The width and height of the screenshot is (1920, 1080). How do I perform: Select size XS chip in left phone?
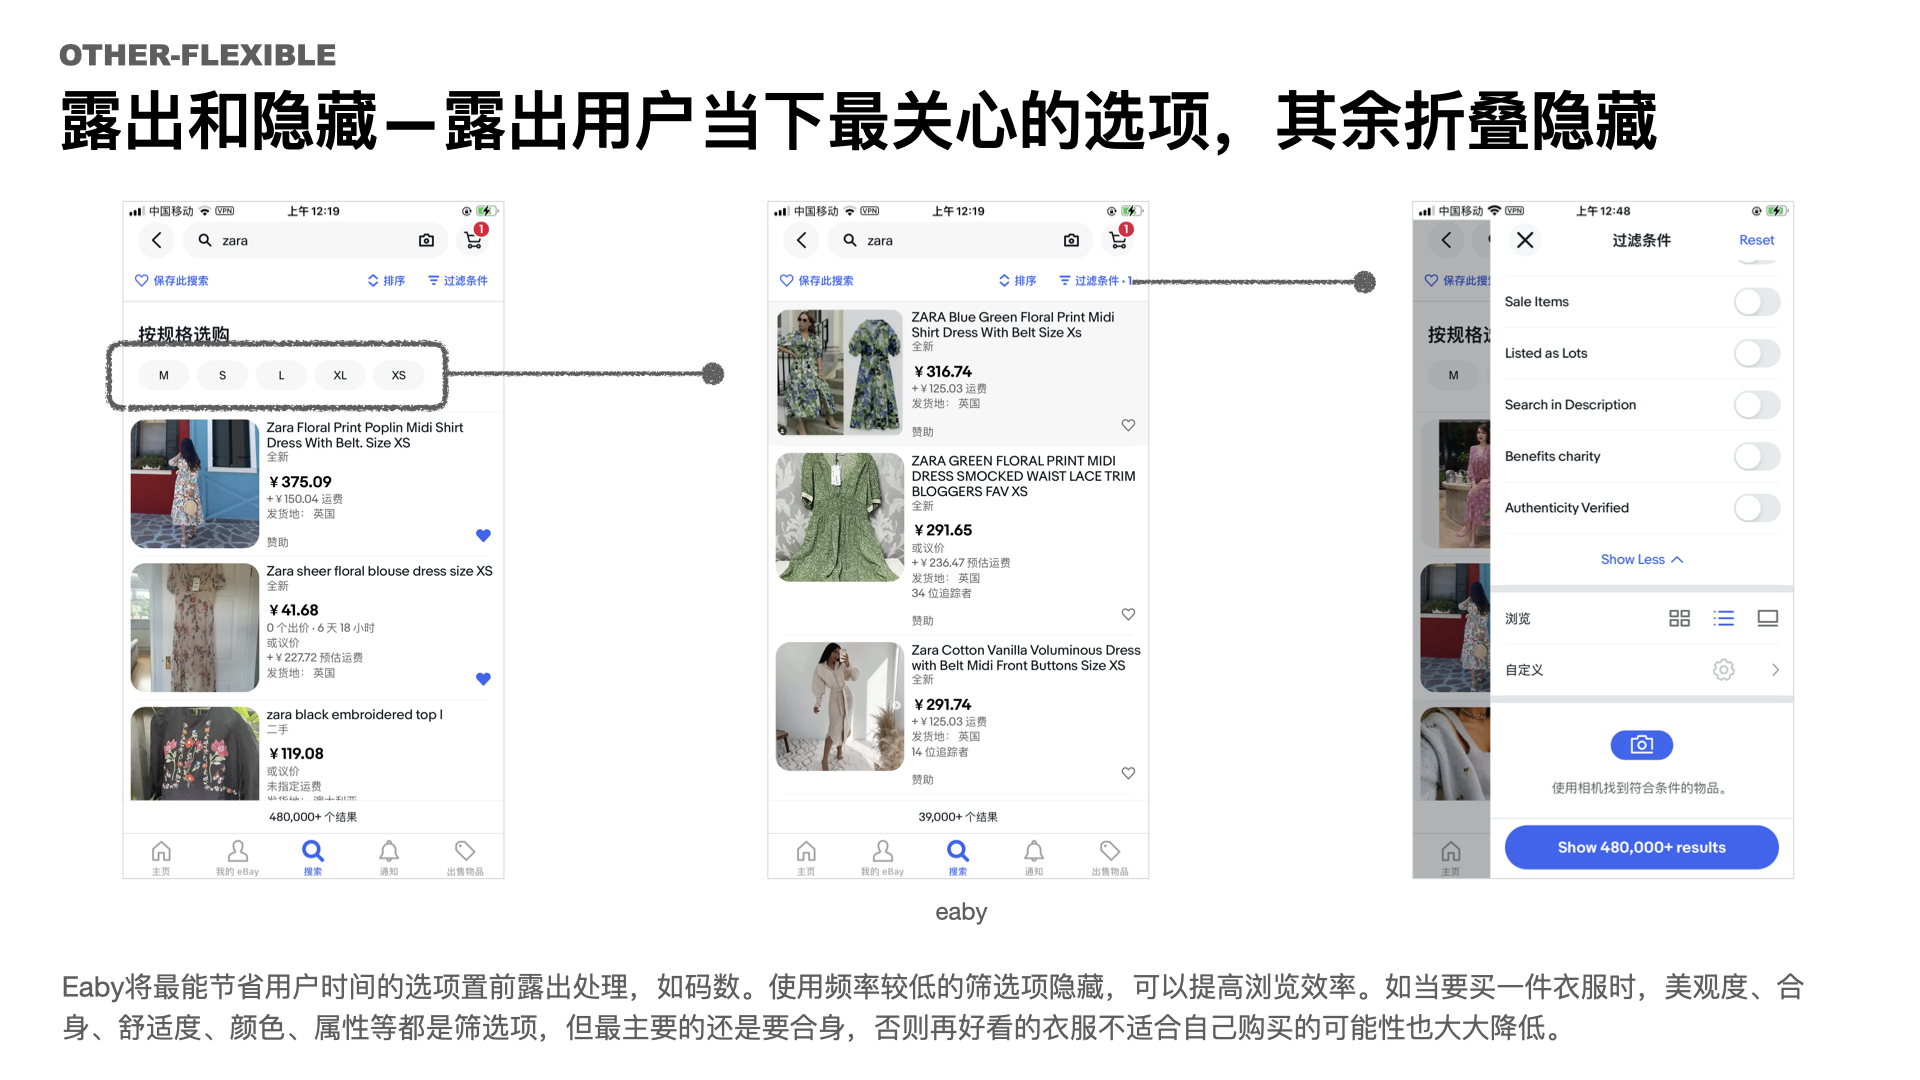click(x=399, y=375)
